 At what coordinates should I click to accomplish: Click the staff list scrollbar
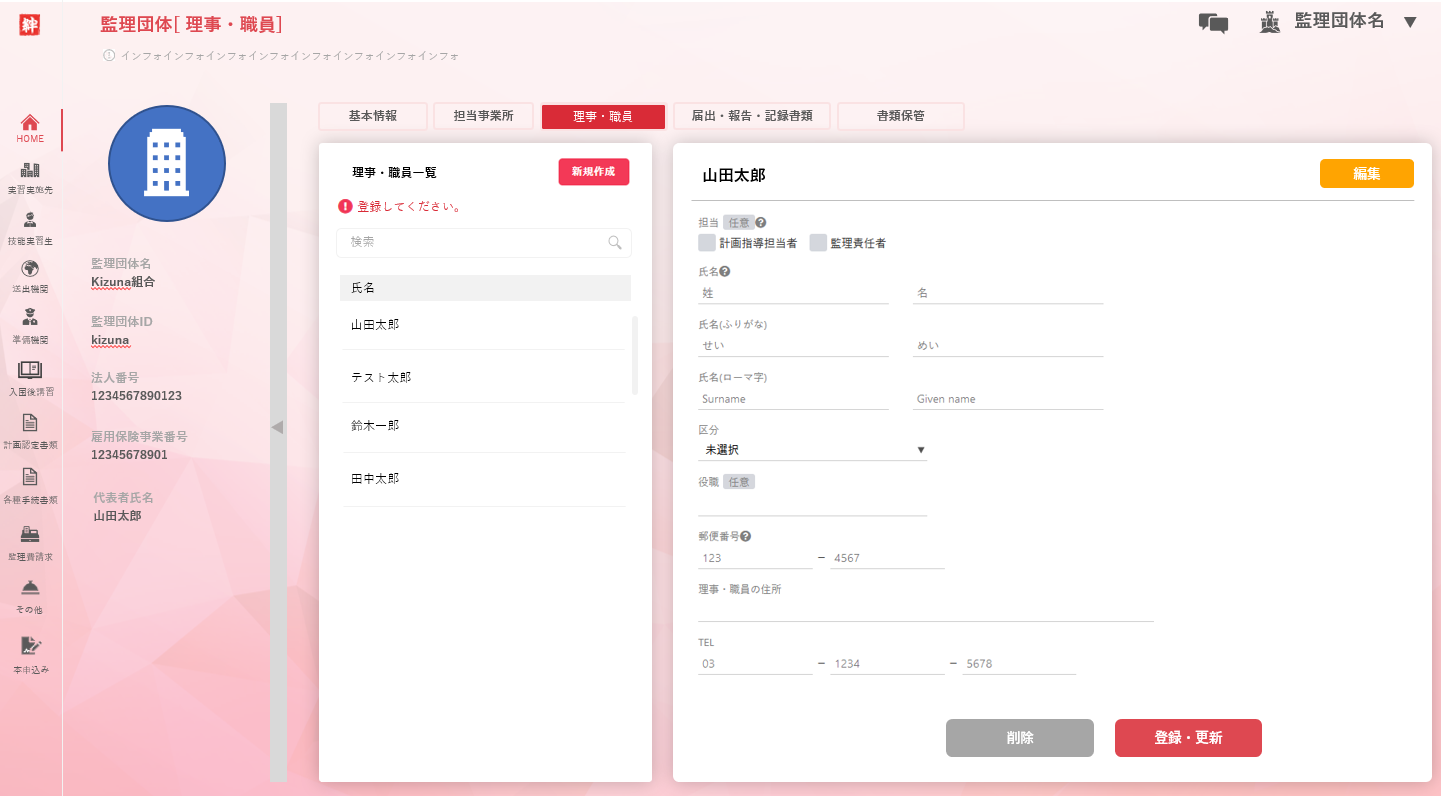tap(635, 355)
